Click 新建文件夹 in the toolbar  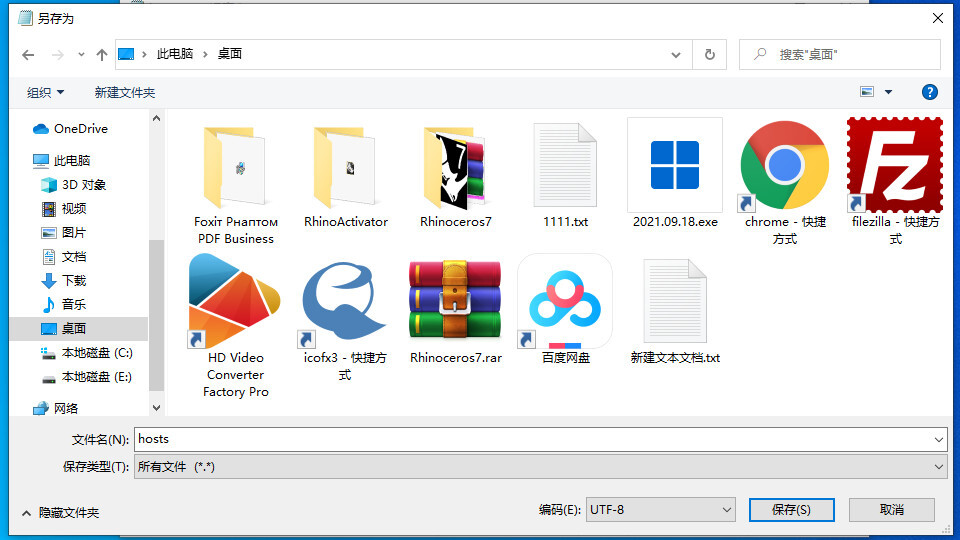pos(125,92)
